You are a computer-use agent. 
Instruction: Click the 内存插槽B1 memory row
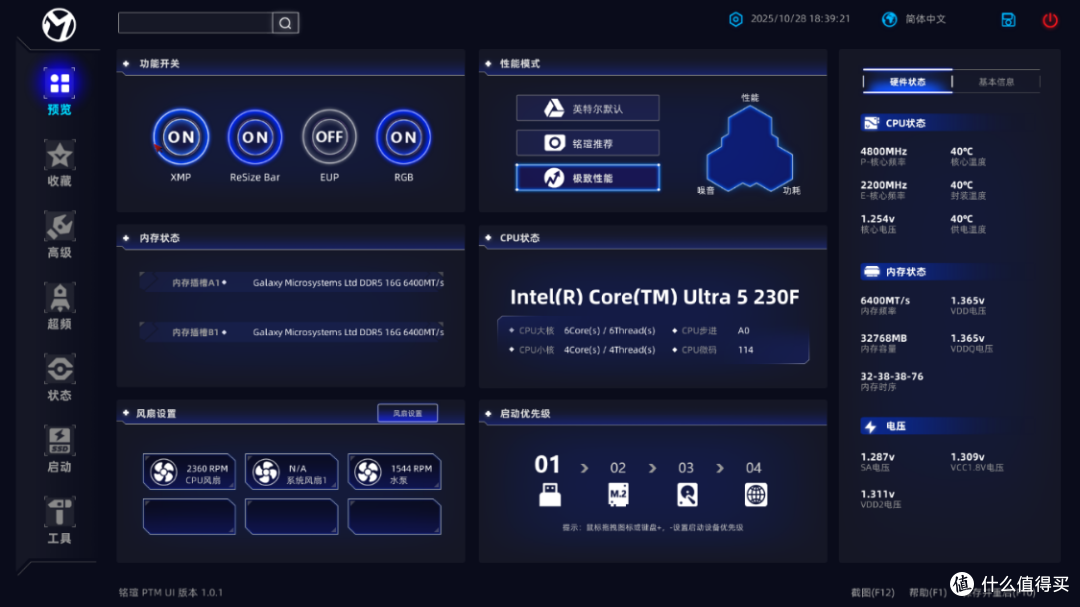[x=291, y=332]
